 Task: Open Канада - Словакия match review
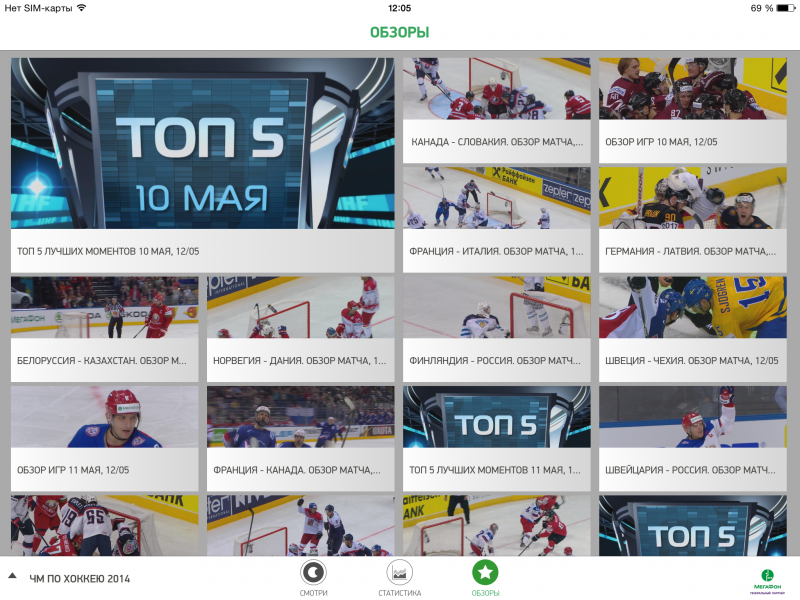pos(496,110)
